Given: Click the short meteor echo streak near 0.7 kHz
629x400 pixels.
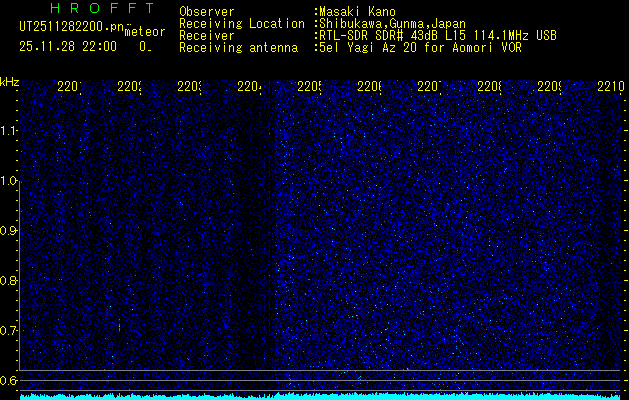Looking at the screenshot, I should 120,325.
